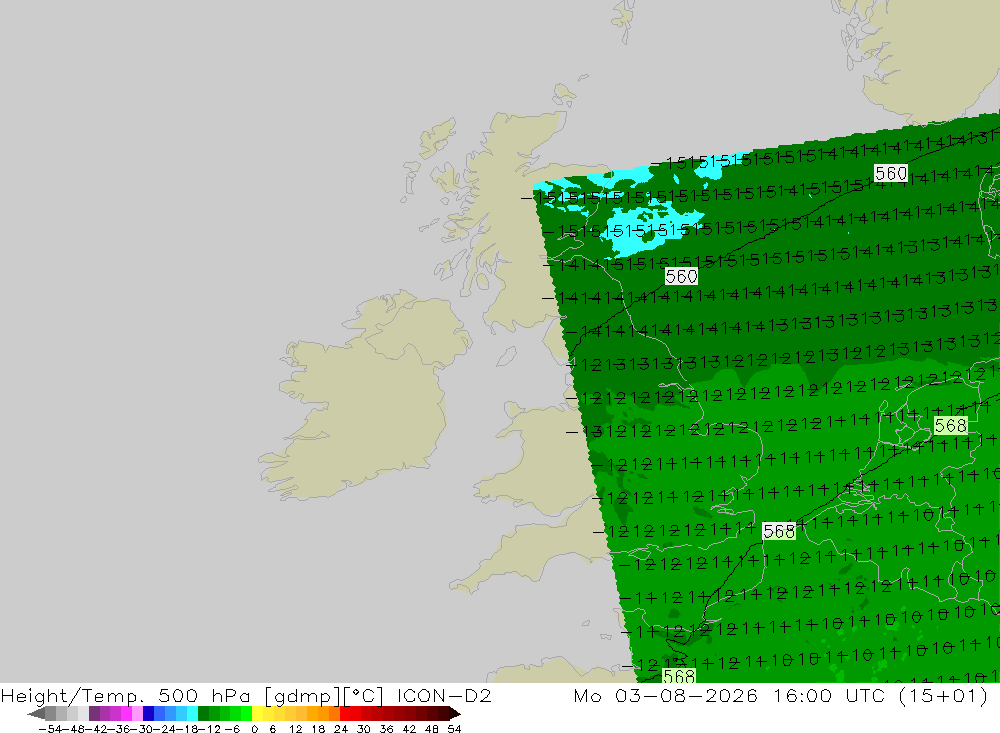The image size is (1000, 733).
Task: Click the rightmost 568 contour label
Action: coord(950,425)
